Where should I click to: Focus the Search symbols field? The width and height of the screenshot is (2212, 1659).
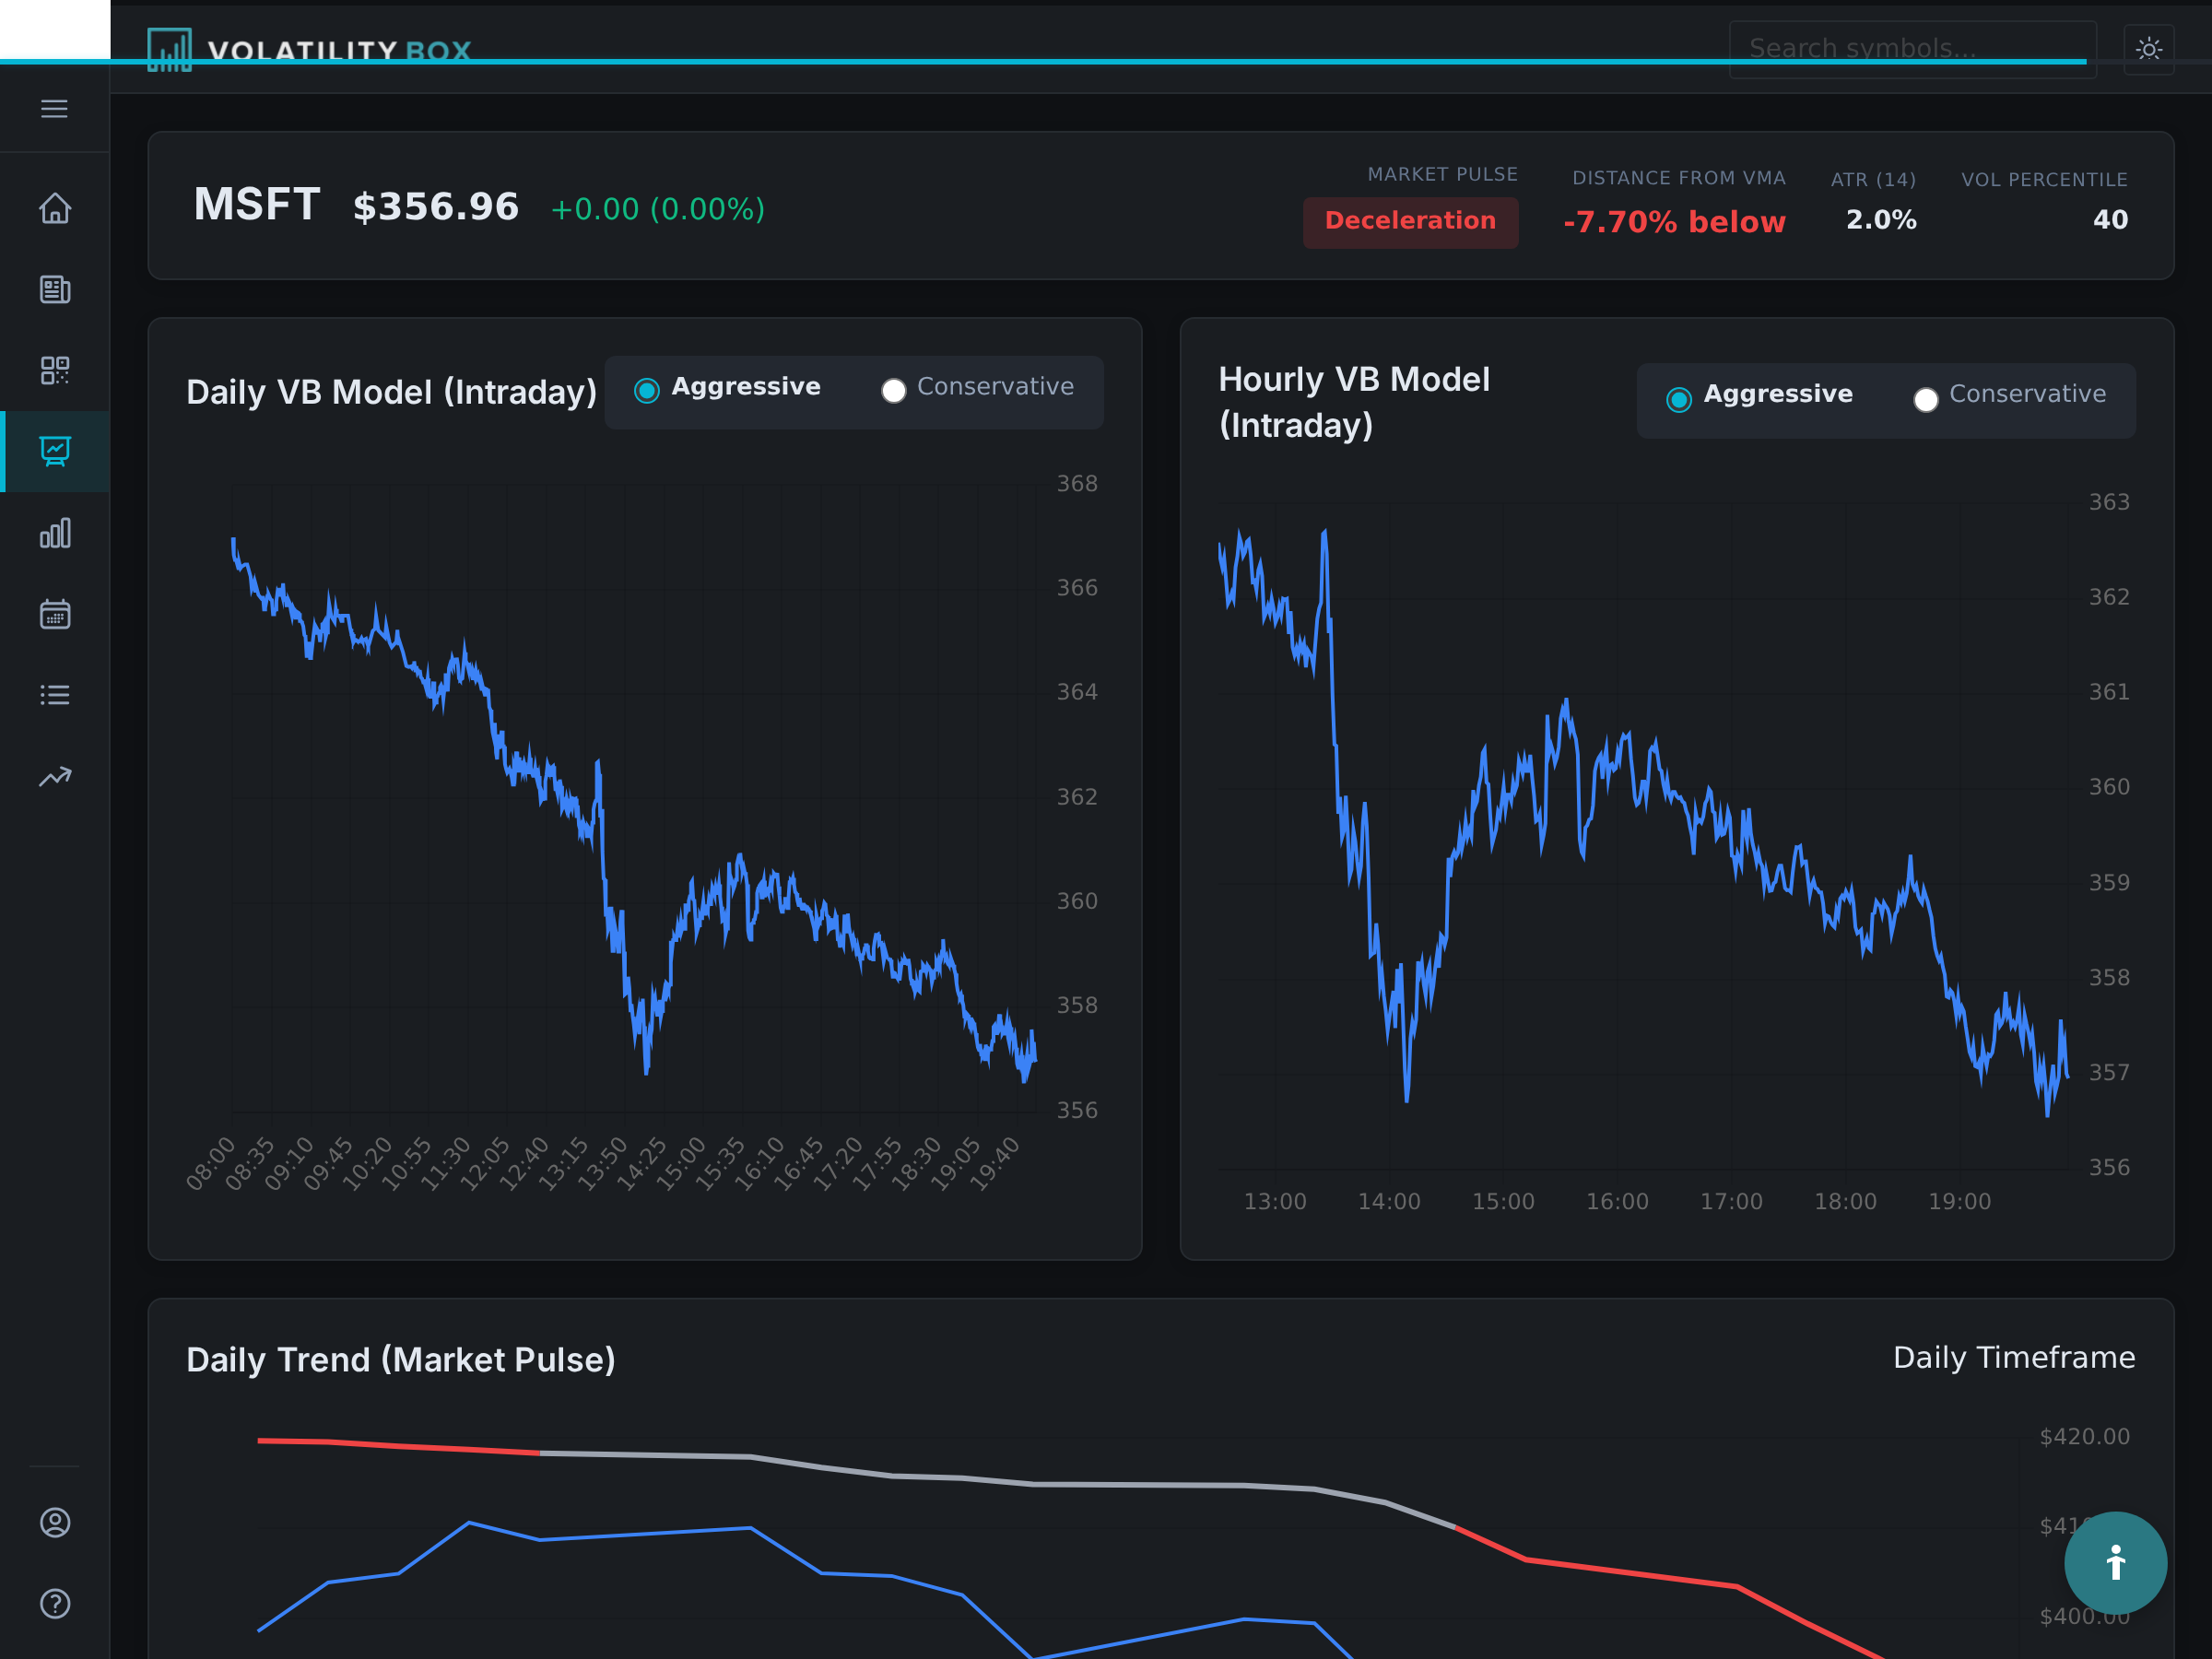[1912, 49]
